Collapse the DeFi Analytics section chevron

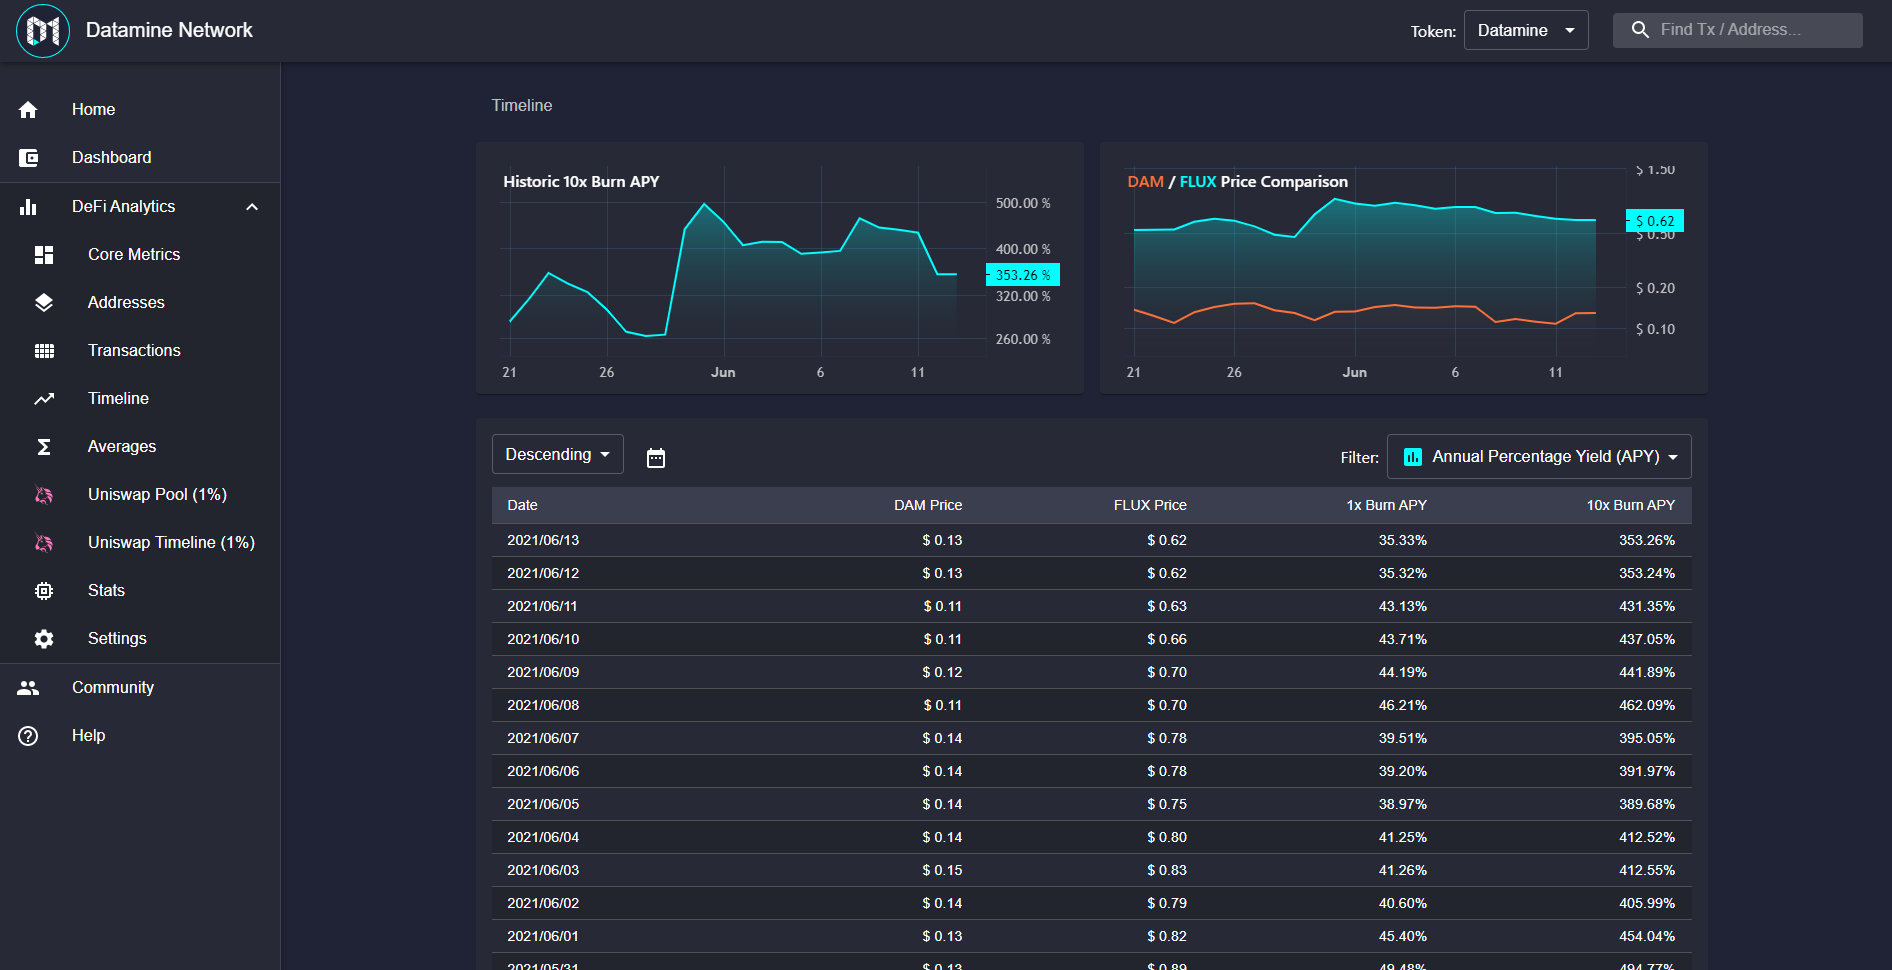tap(252, 207)
